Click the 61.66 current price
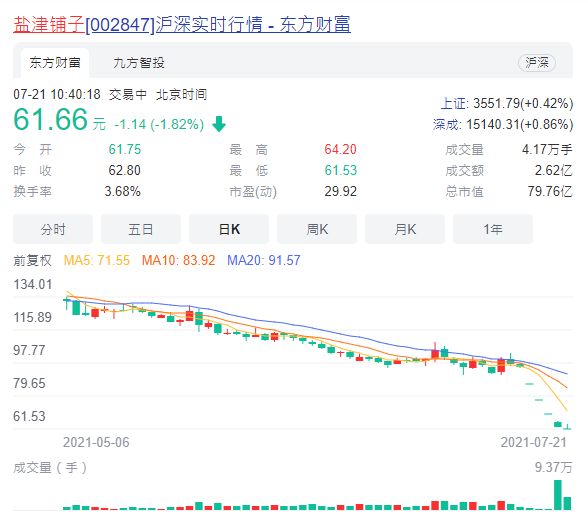This screenshot has height=521, width=588. pyautogui.click(x=51, y=120)
